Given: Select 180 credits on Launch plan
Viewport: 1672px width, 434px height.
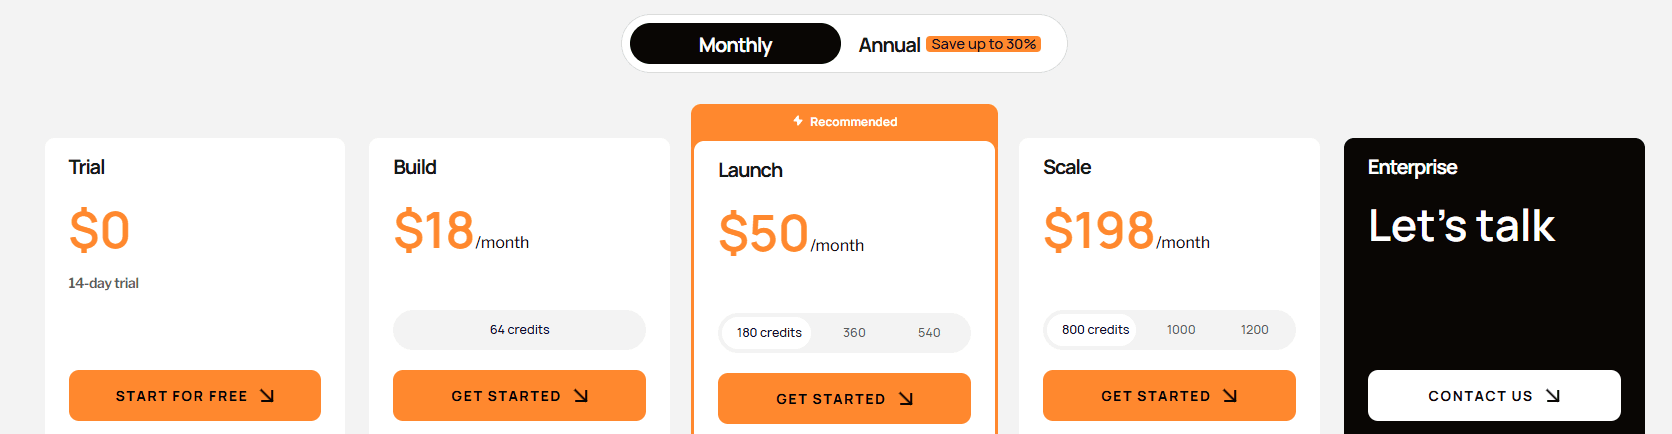Looking at the screenshot, I should pyautogui.click(x=769, y=333).
